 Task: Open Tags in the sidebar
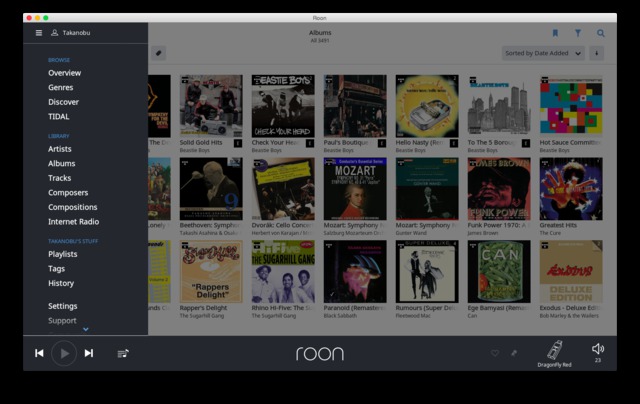coord(56,269)
